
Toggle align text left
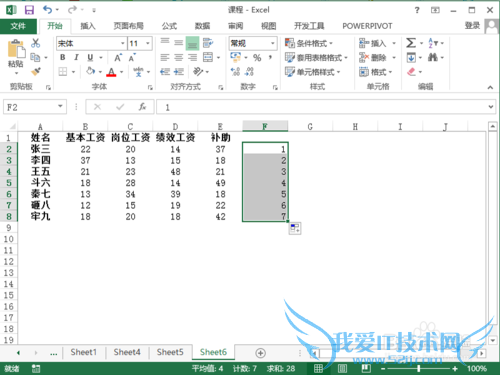tap(165, 58)
